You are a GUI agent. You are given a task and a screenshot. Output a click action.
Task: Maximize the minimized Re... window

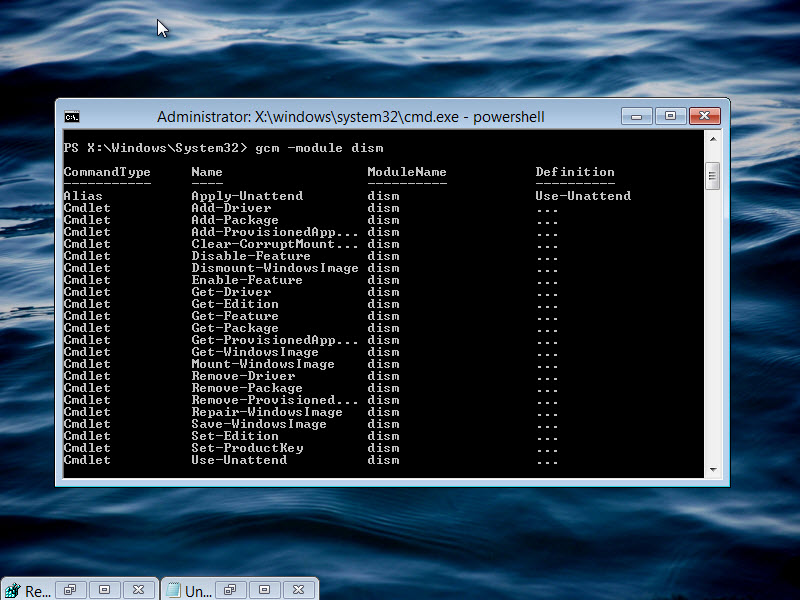[105, 590]
